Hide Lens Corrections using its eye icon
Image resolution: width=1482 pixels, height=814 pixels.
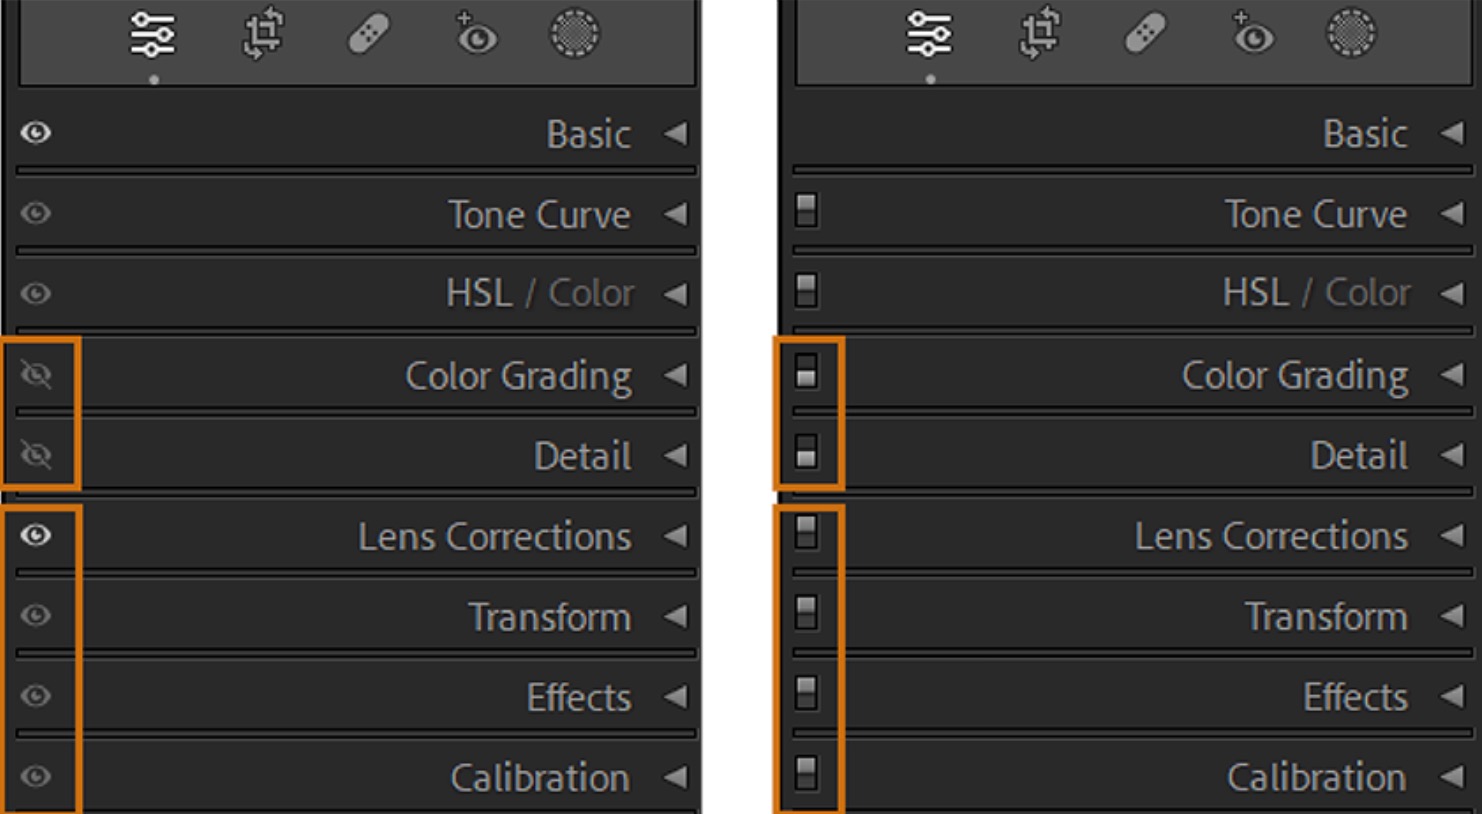[36, 535]
